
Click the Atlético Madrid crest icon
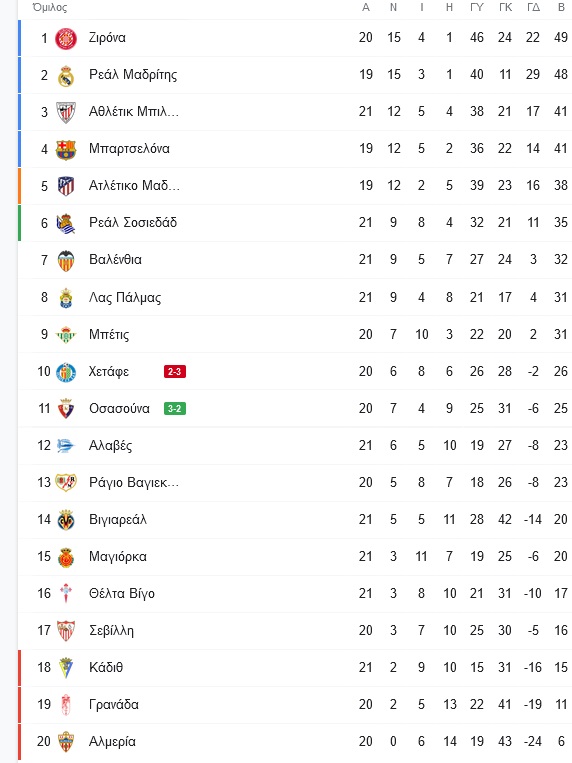click(x=66, y=186)
